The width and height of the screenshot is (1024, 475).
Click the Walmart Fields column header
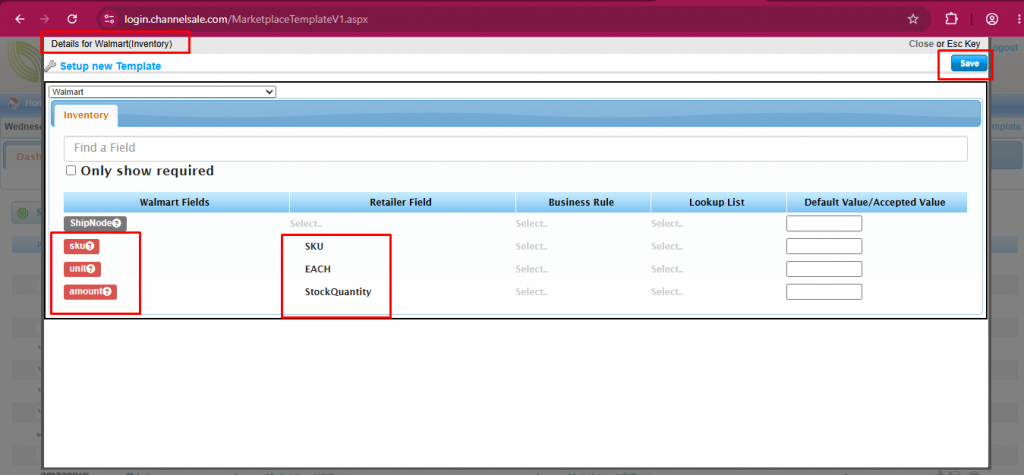pyautogui.click(x=174, y=203)
